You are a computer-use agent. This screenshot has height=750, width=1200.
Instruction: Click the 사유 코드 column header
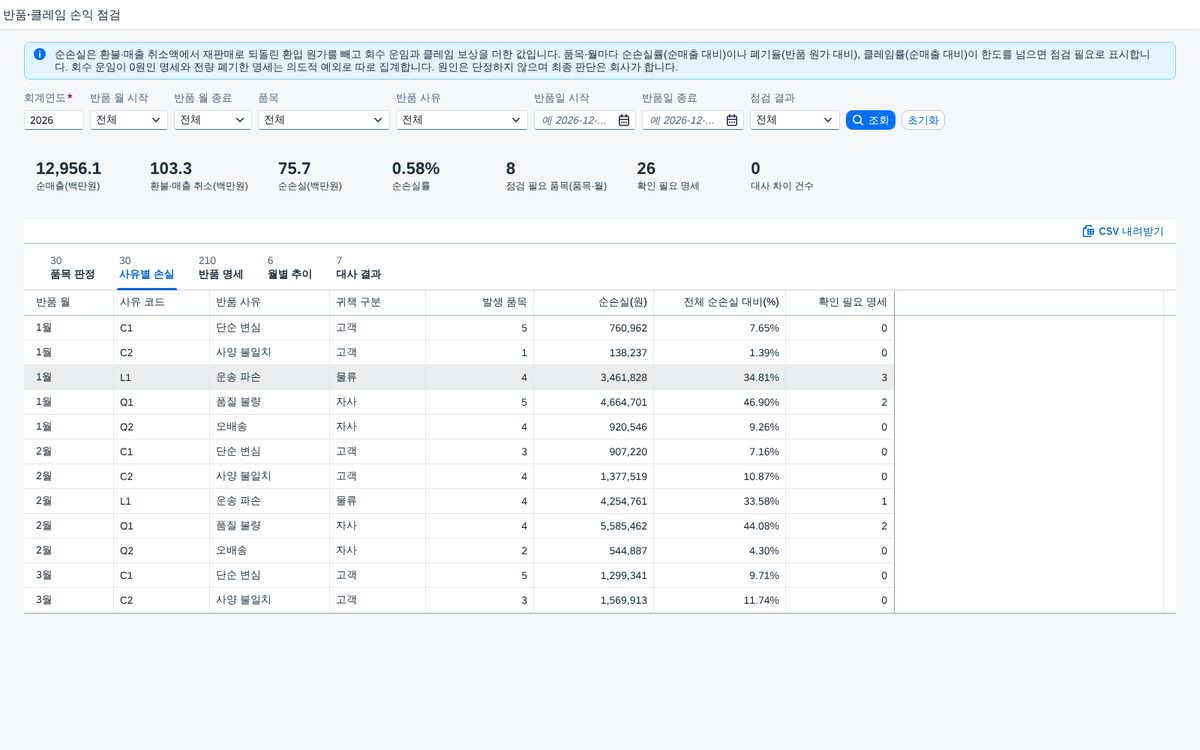pos(161,302)
